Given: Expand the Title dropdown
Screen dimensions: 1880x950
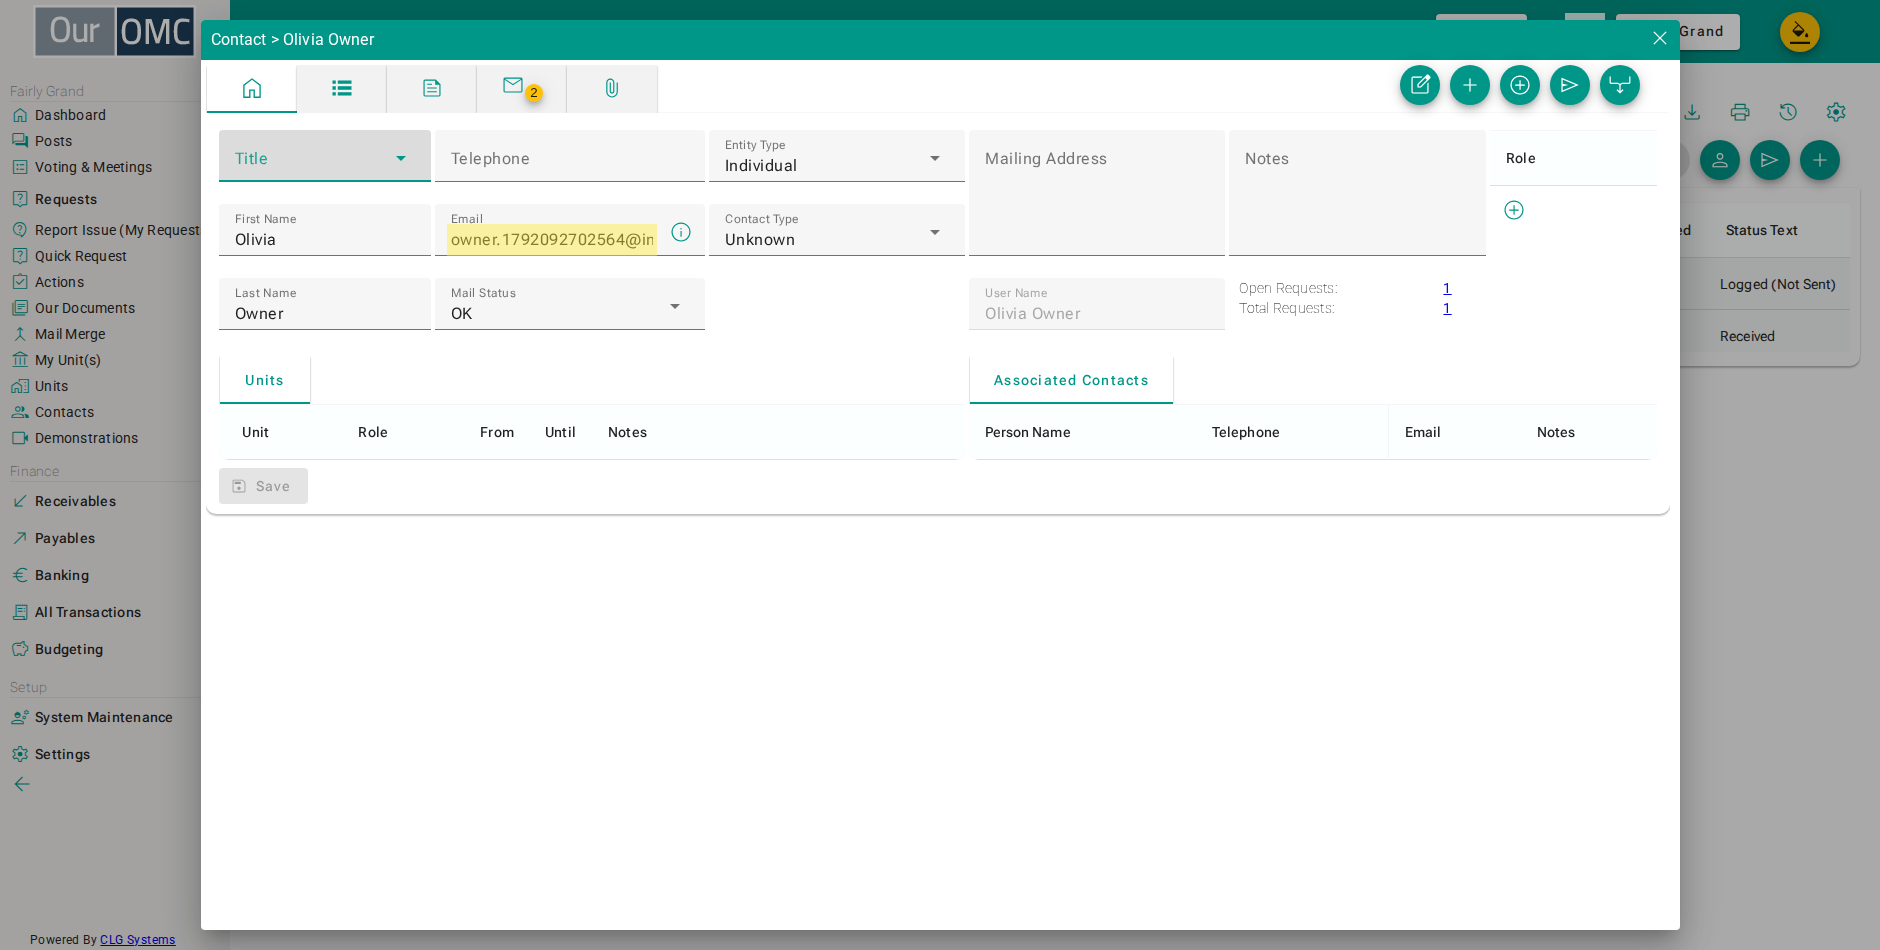Looking at the screenshot, I should point(325,156).
